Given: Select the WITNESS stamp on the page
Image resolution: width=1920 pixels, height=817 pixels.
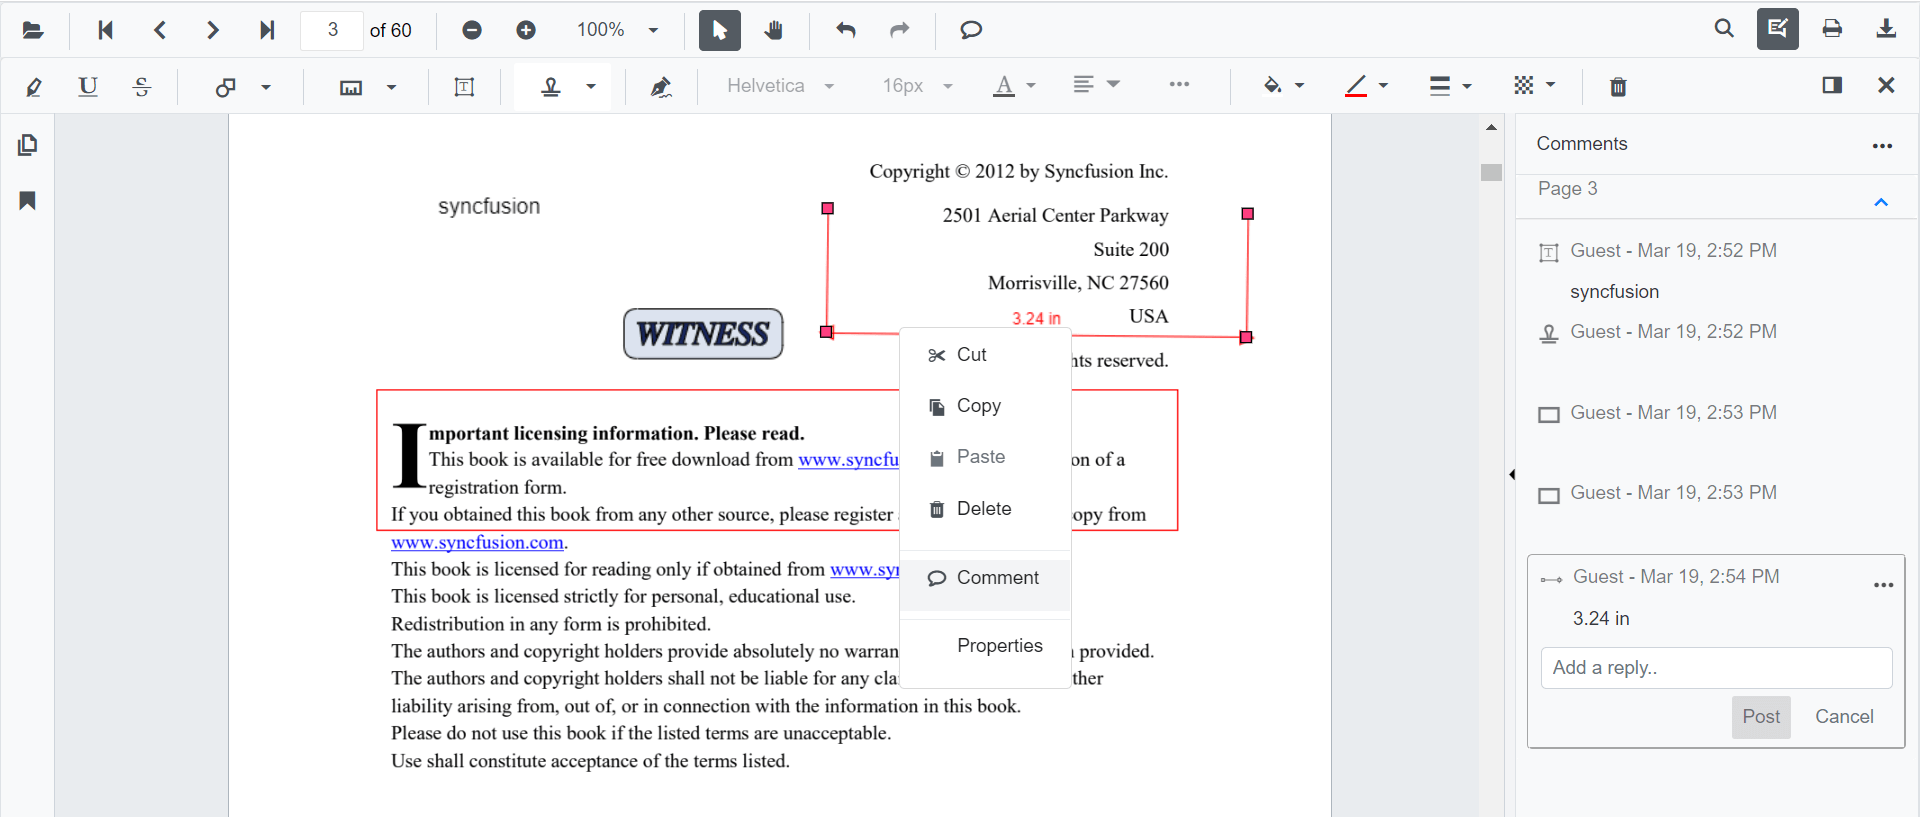Looking at the screenshot, I should (x=703, y=334).
